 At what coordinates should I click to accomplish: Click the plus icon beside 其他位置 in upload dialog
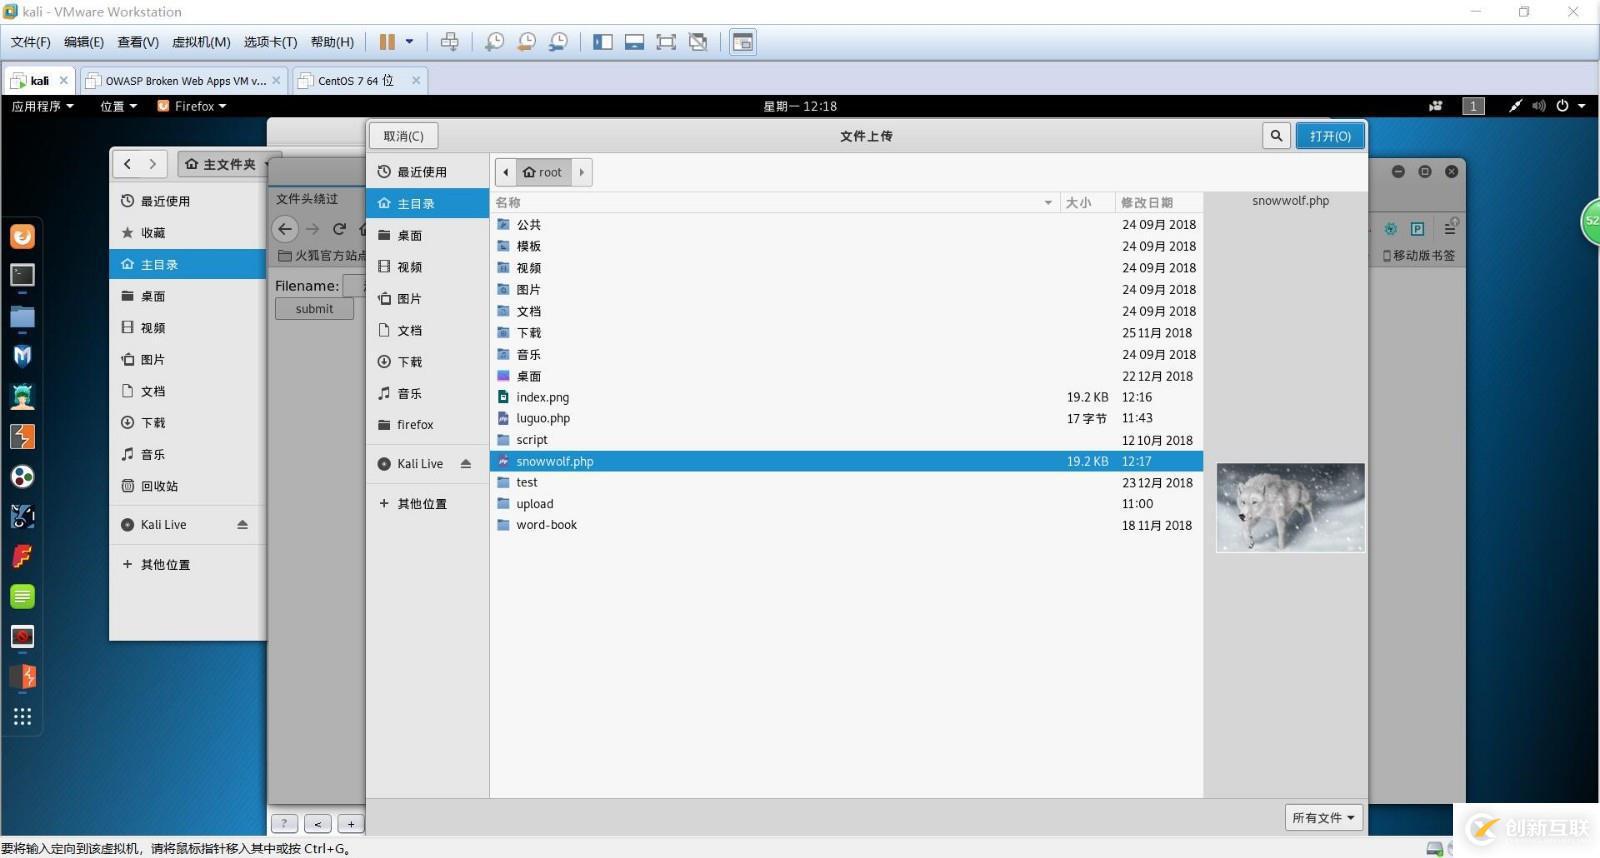[384, 504]
